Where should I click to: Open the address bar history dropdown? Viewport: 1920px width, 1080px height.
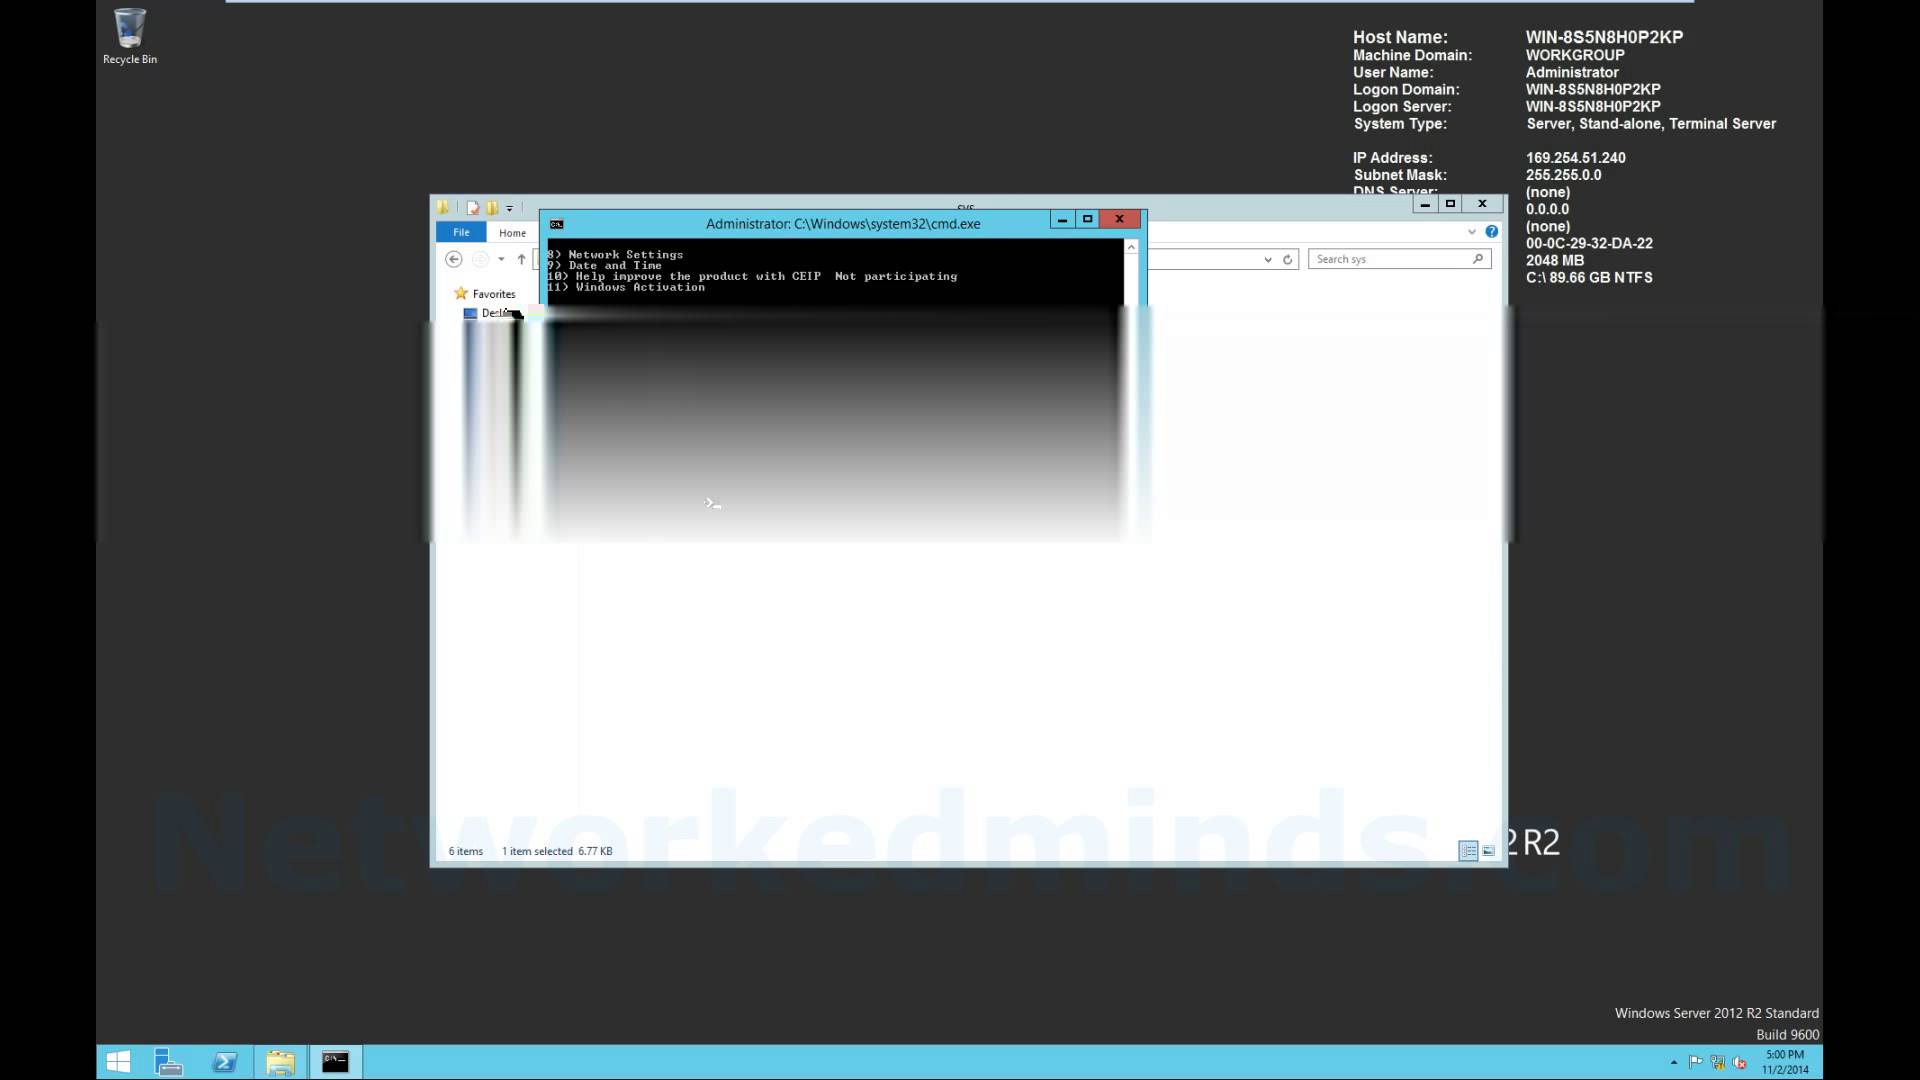click(x=1267, y=259)
